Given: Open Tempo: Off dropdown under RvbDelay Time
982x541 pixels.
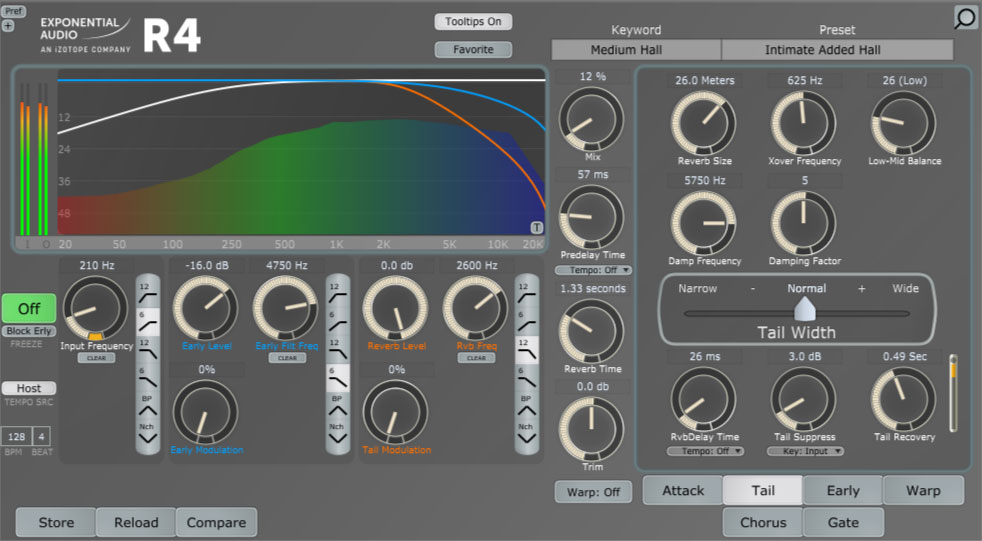Looking at the screenshot, I should pyautogui.click(x=705, y=451).
